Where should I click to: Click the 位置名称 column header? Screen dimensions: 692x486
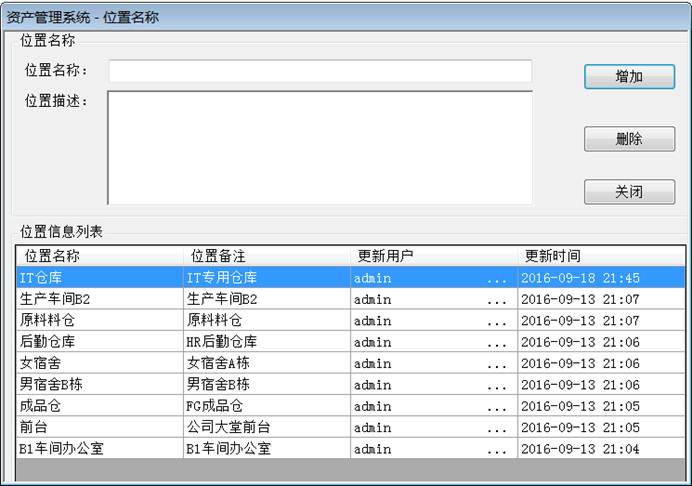pos(100,256)
